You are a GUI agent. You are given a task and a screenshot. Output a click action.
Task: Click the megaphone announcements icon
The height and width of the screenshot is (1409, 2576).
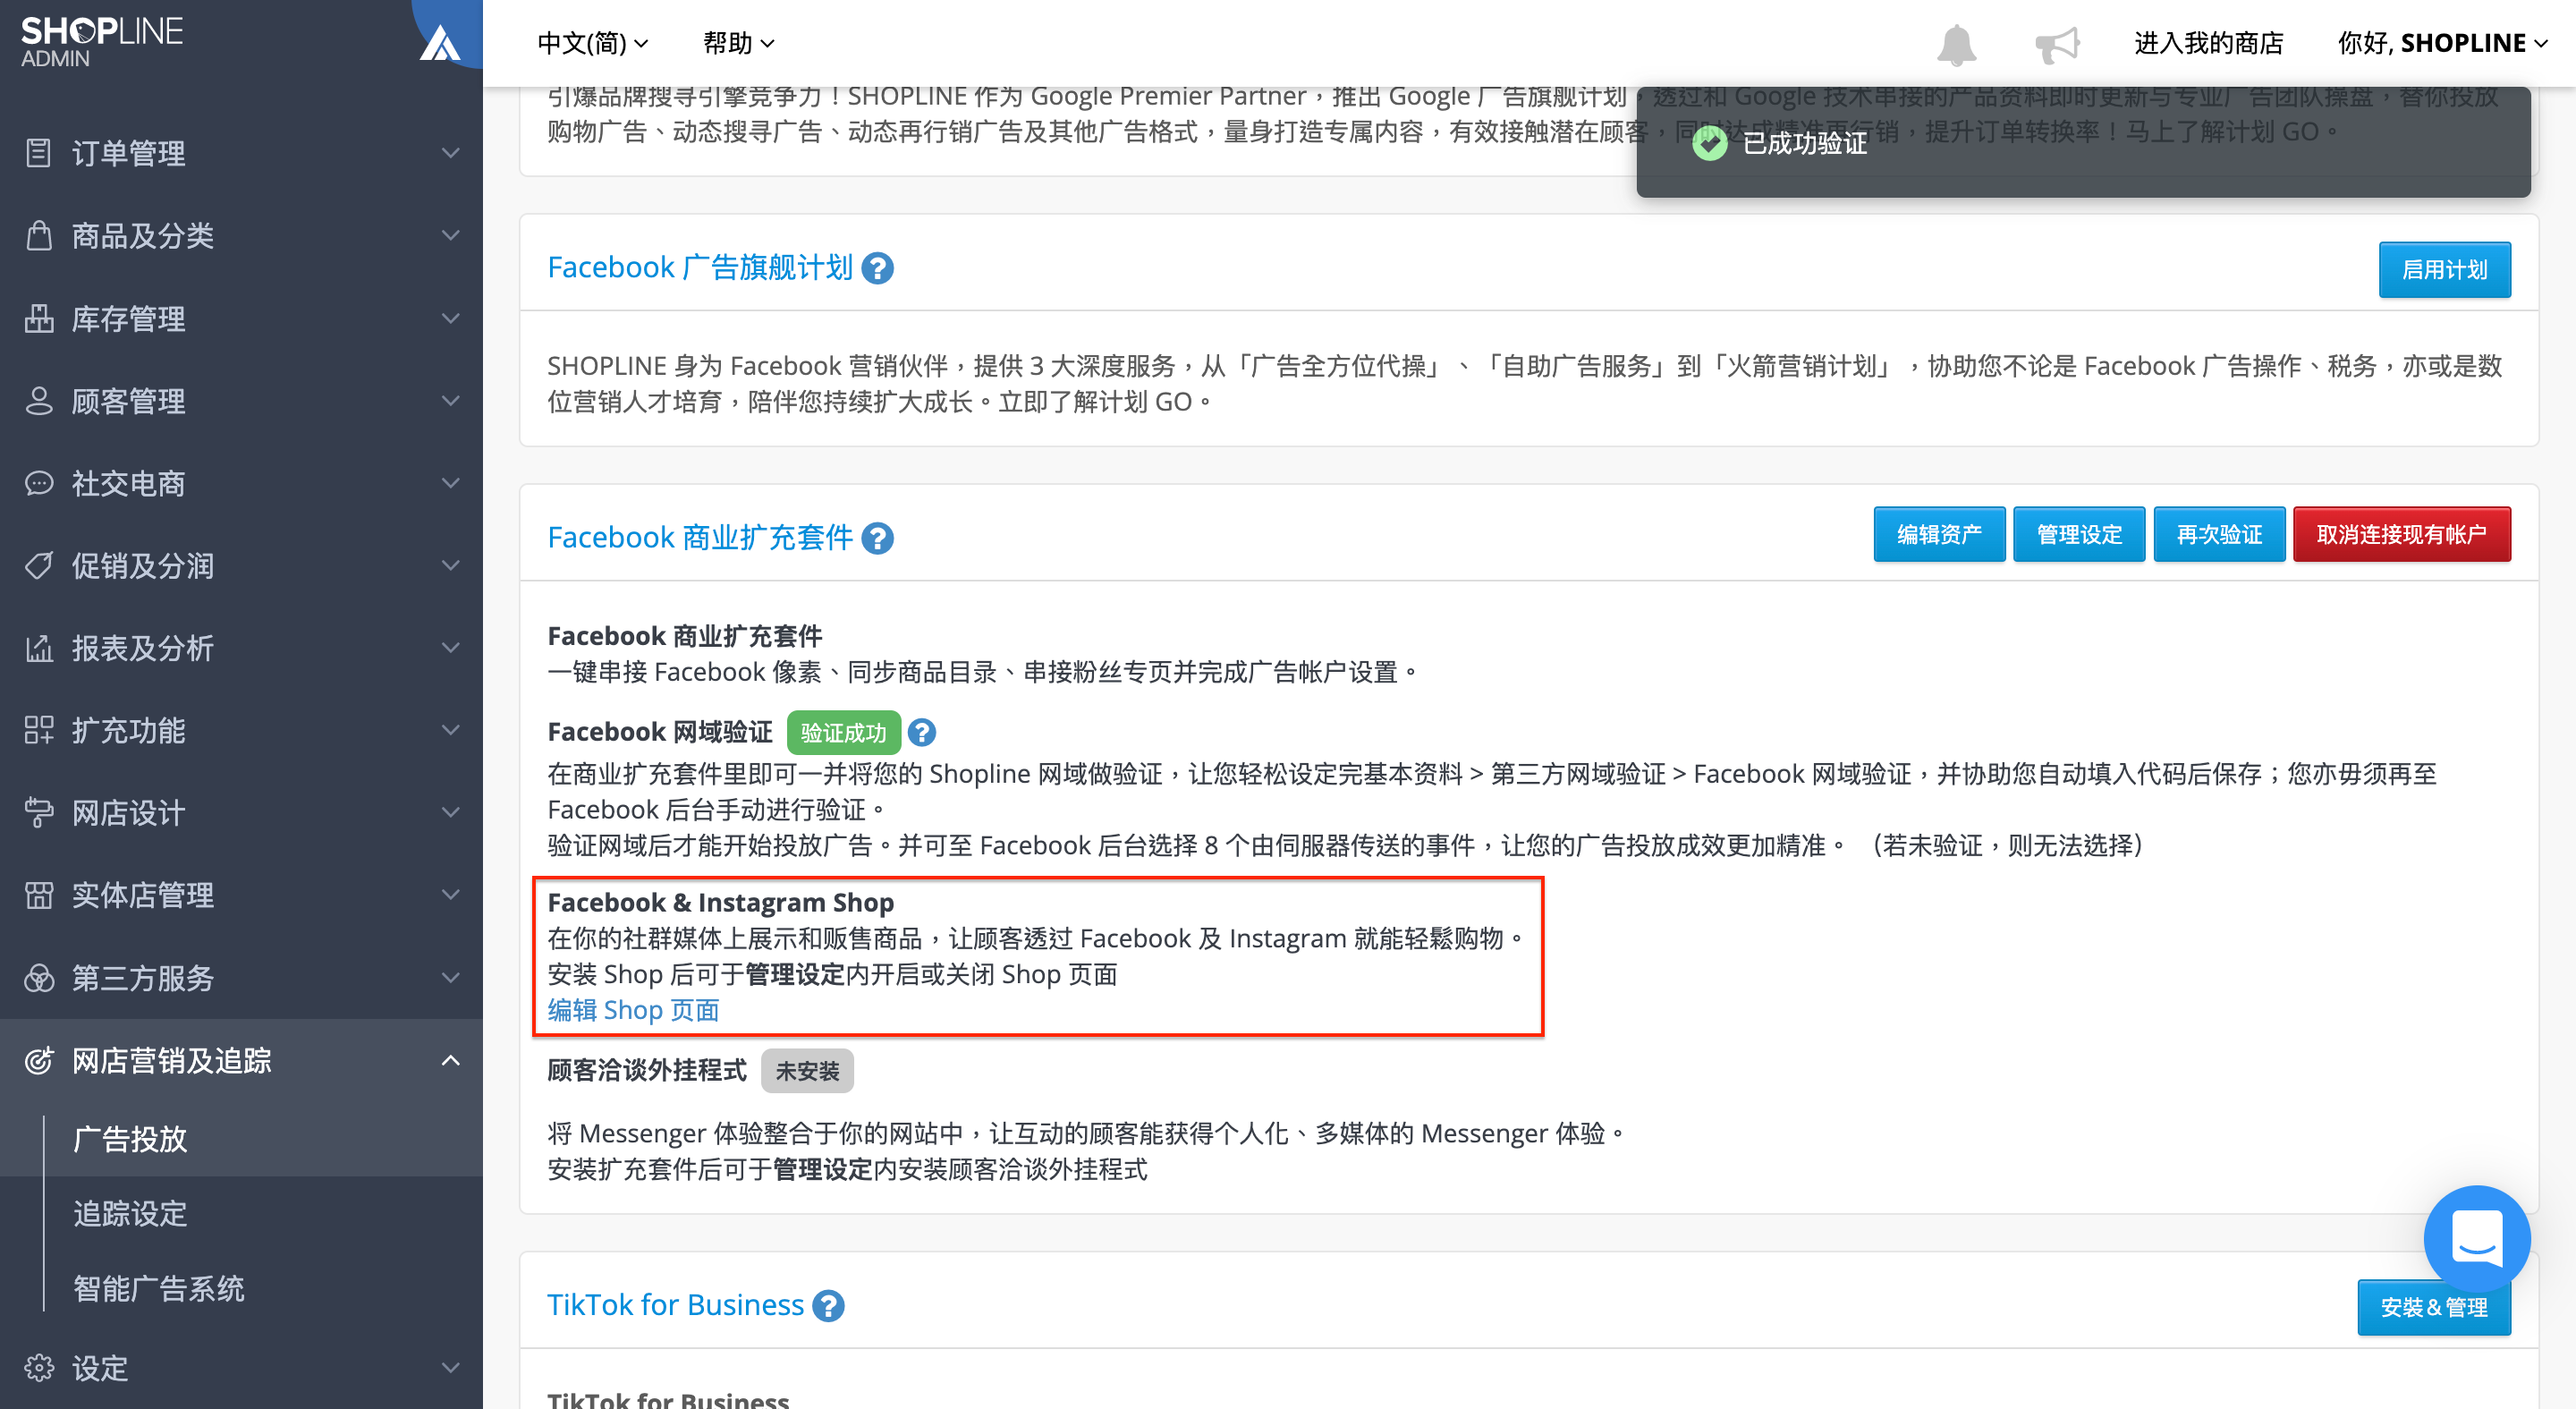pyautogui.click(x=2056, y=44)
